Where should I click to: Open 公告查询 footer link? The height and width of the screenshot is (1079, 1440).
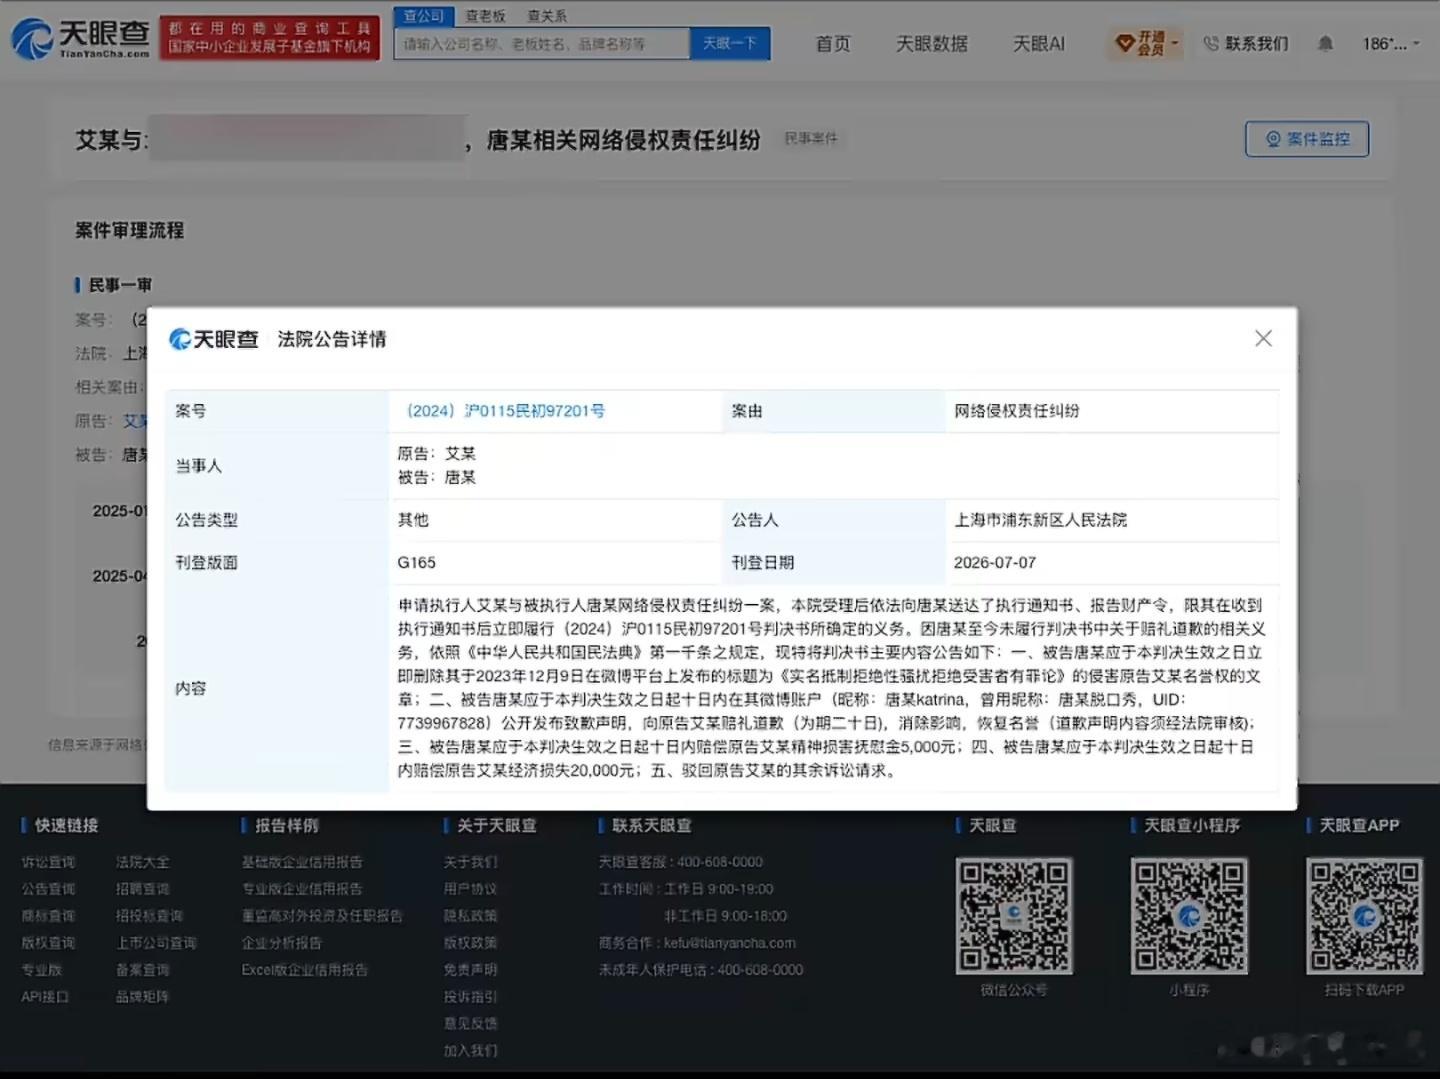tap(48, 889)
